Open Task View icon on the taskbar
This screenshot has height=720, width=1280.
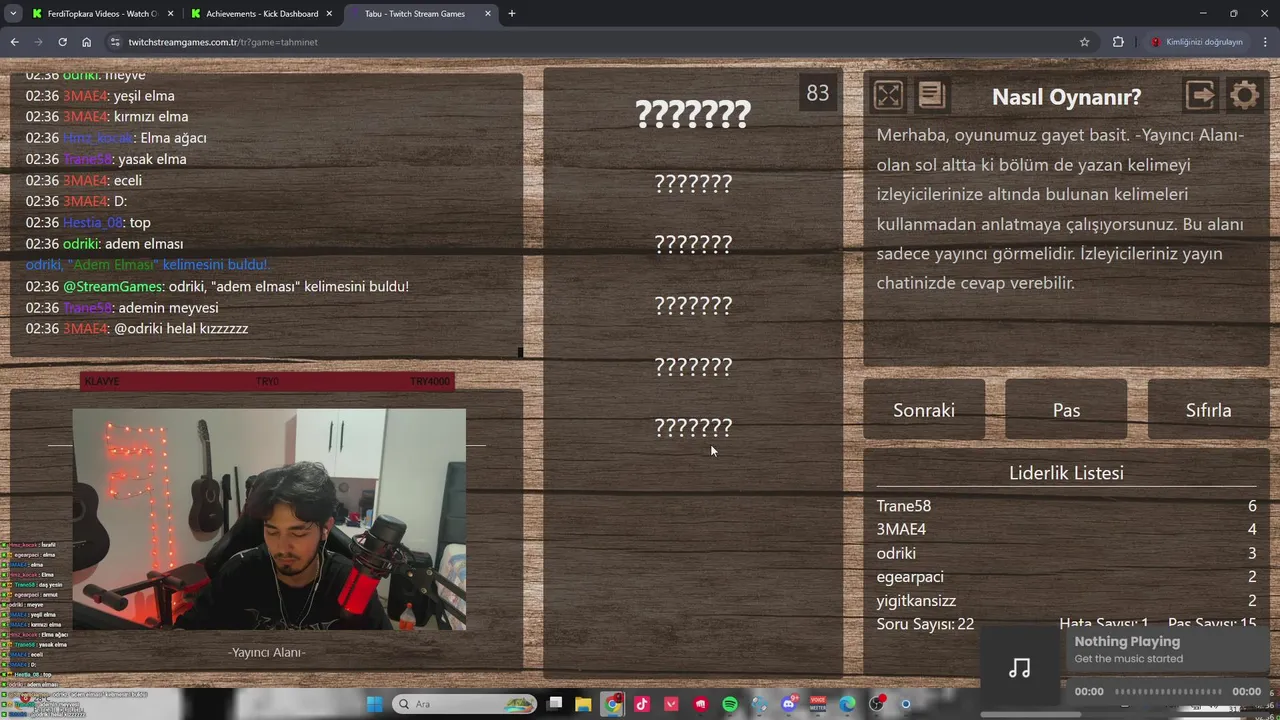(555, 704)
